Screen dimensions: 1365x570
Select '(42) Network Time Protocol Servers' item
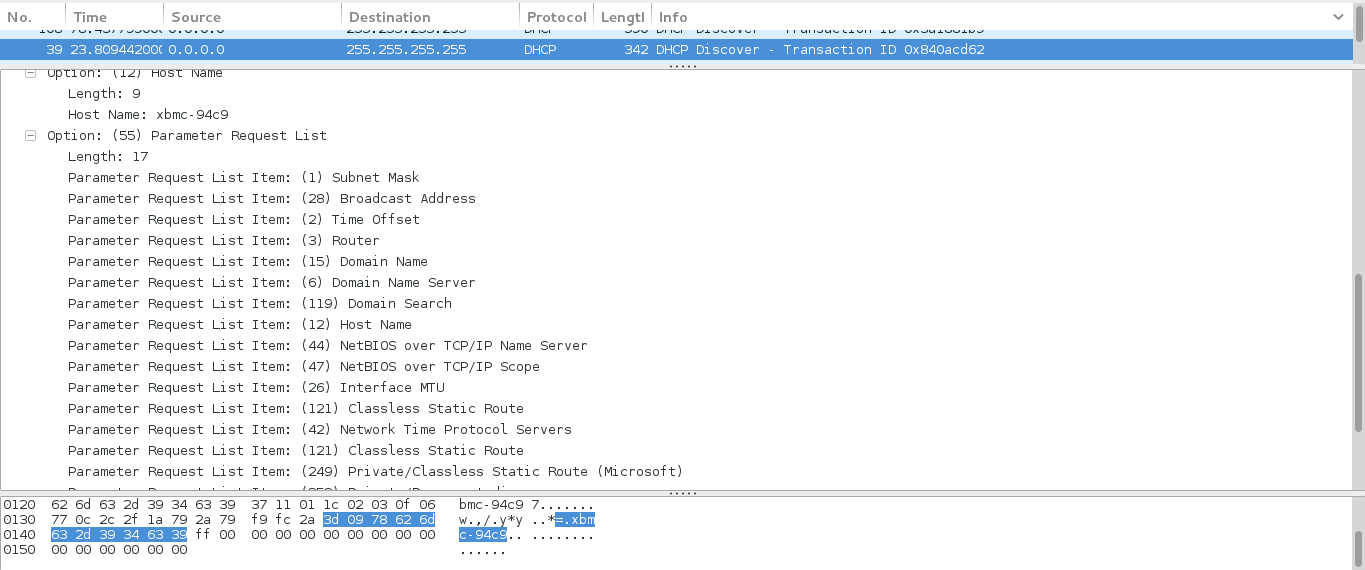click(x=319, y=430)
